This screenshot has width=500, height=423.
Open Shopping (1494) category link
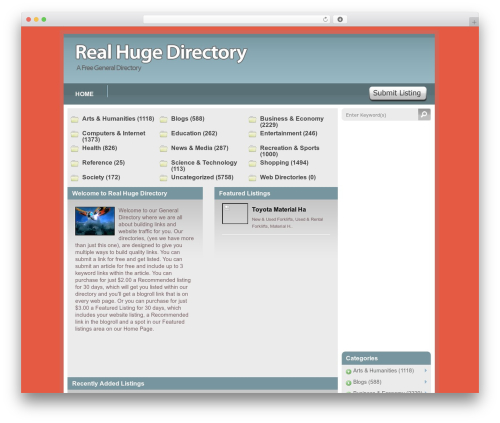point(284,163)
